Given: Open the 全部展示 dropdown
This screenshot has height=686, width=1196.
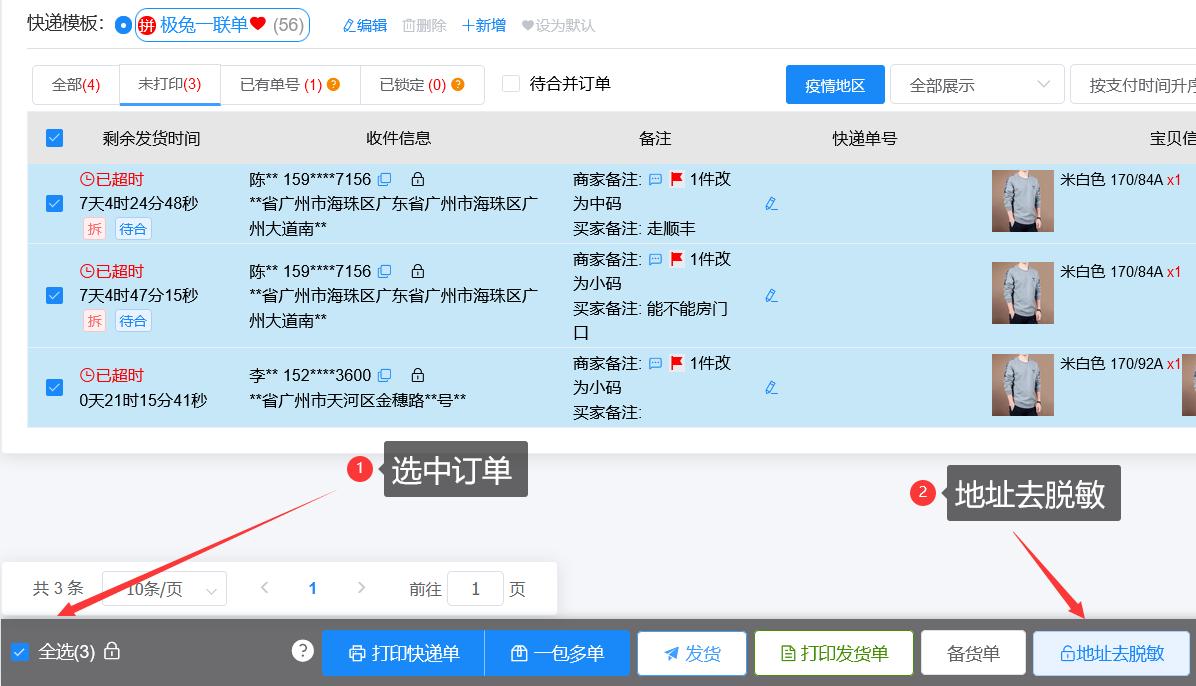Looking at the screenshot, I should pyautogui.click(x=975, y=84).
